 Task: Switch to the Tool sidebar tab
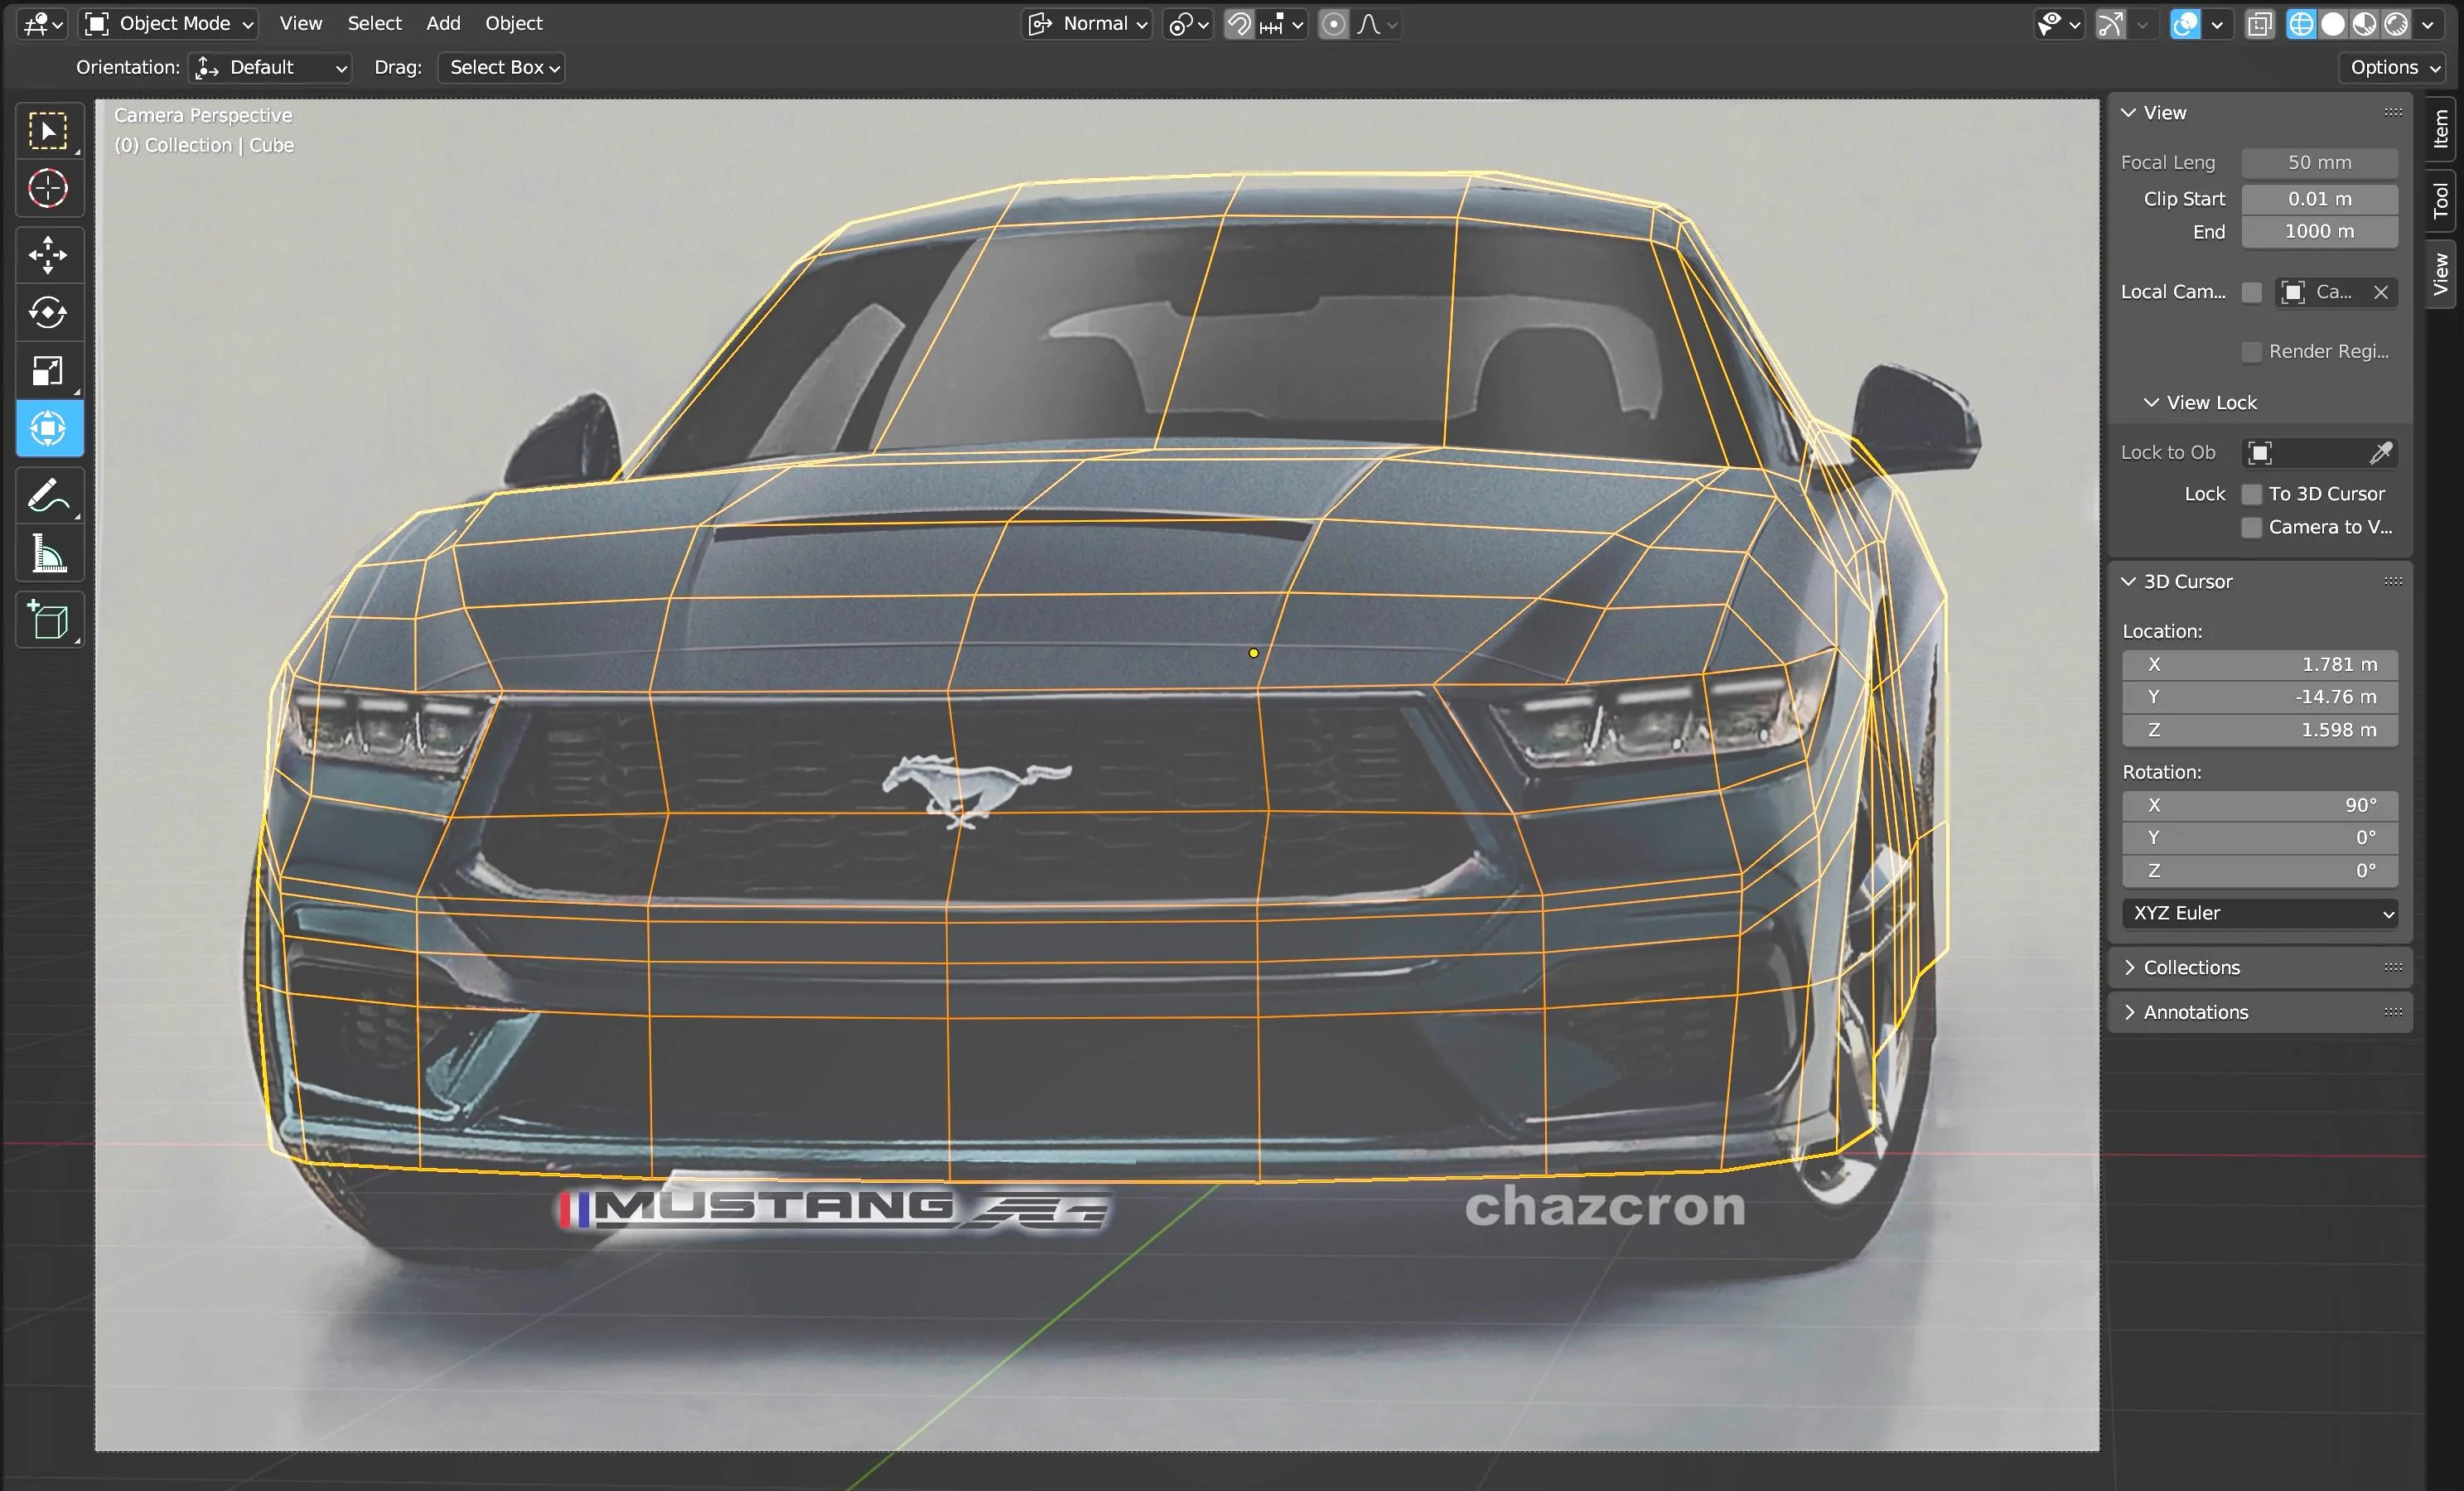click(2441, 200)
